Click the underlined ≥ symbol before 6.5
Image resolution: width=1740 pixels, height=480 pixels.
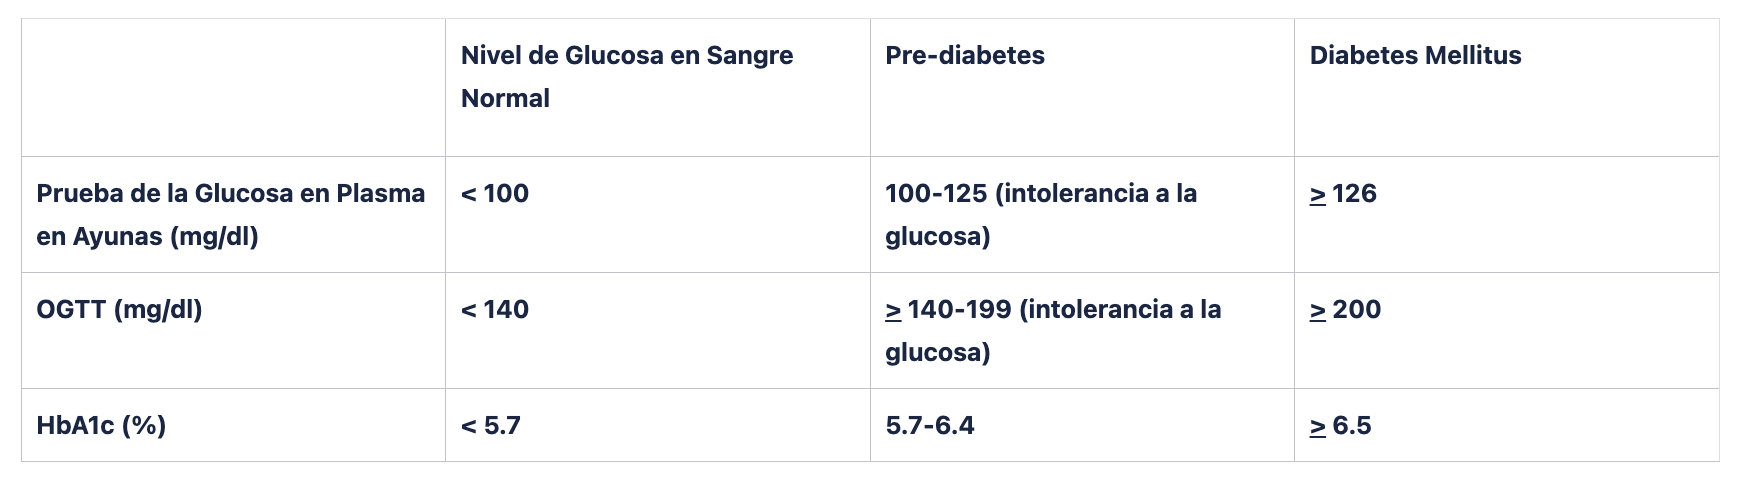click(1318, 427)
